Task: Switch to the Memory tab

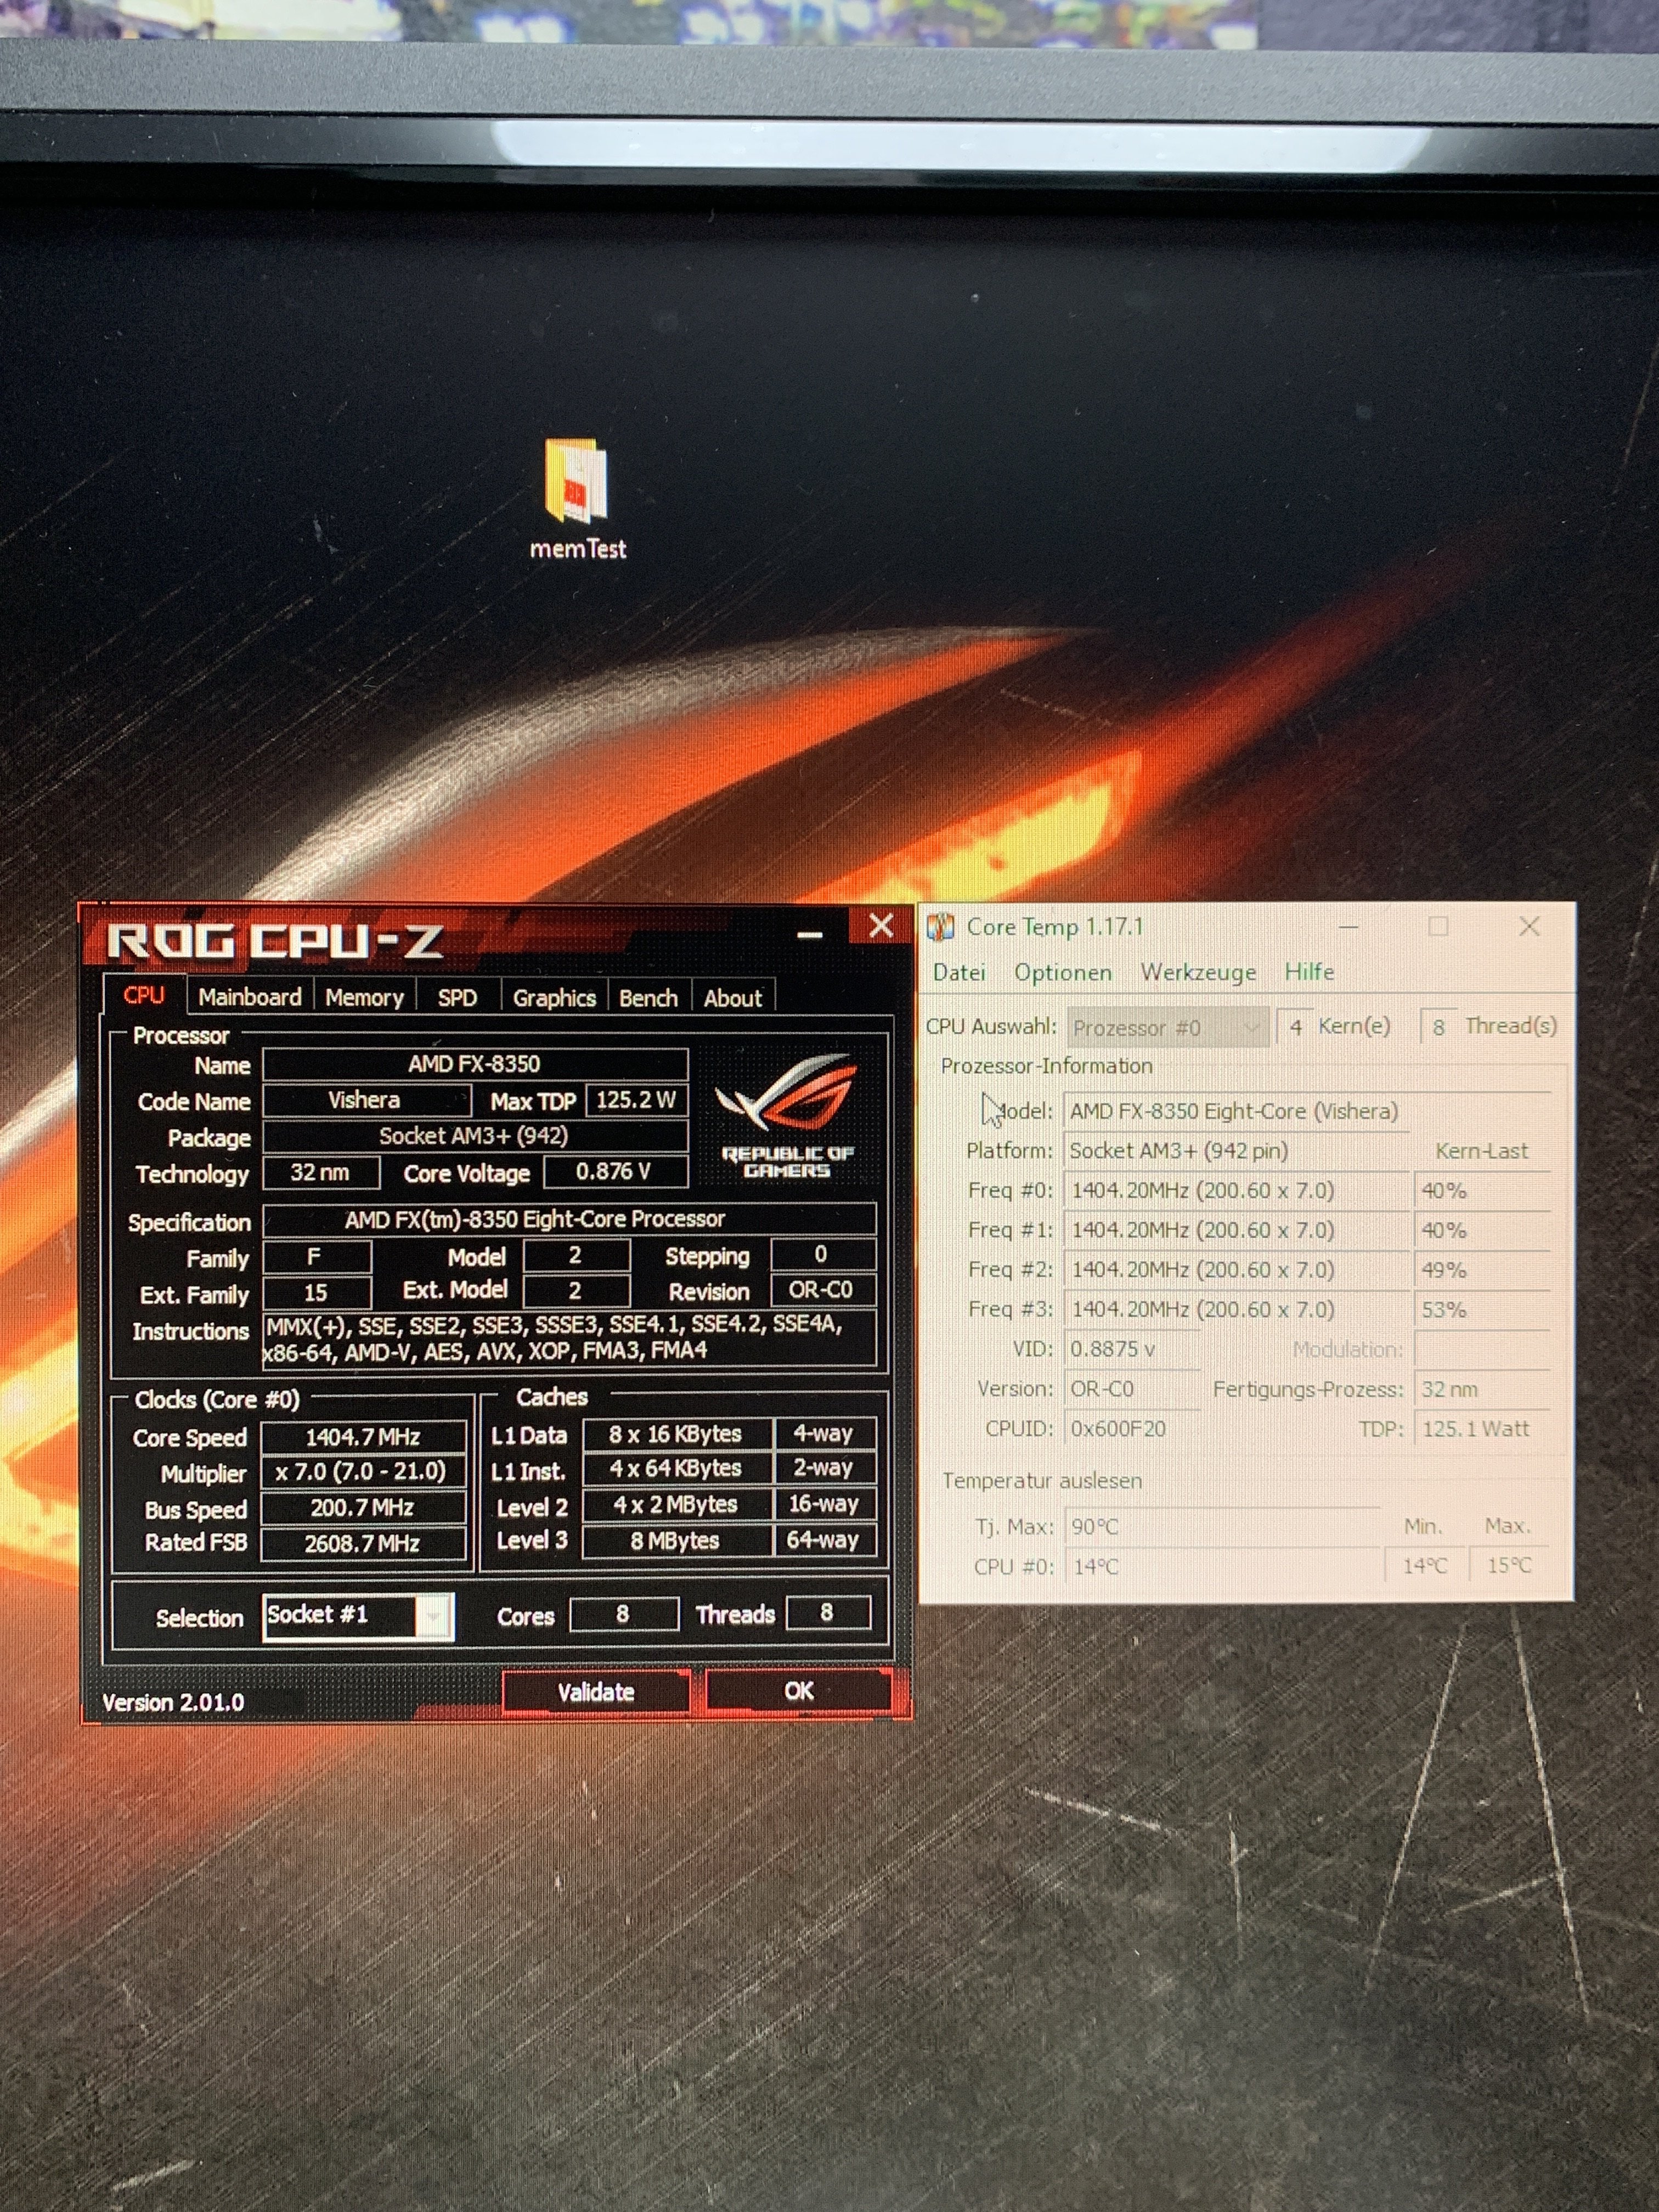Action: tap(364, 997)
